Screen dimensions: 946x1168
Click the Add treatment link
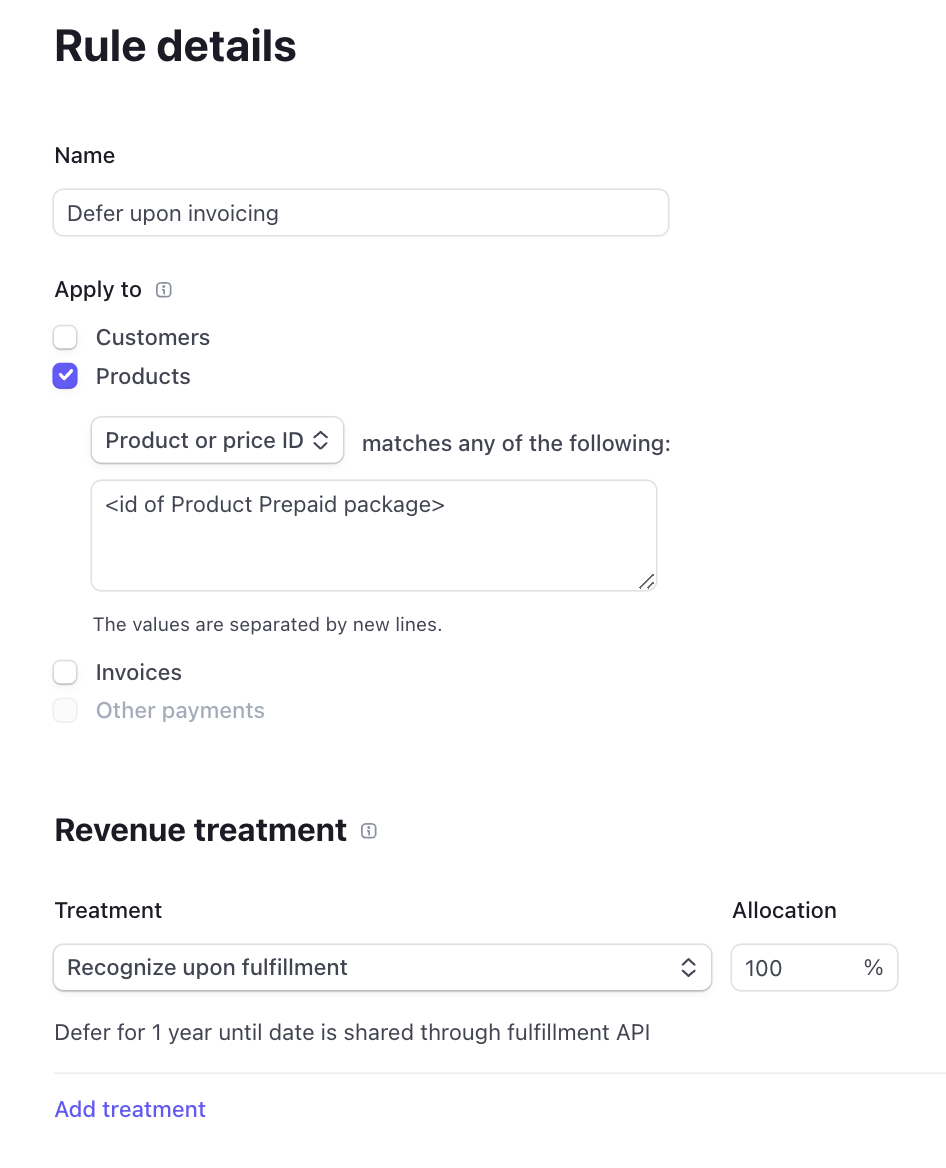[129, 1109]
